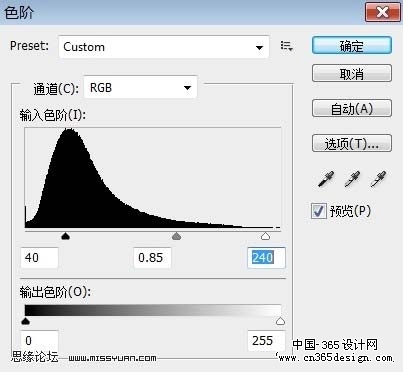403x372 pixels.
Task: Click the black output level handle
Action: (x=26, y=321)
